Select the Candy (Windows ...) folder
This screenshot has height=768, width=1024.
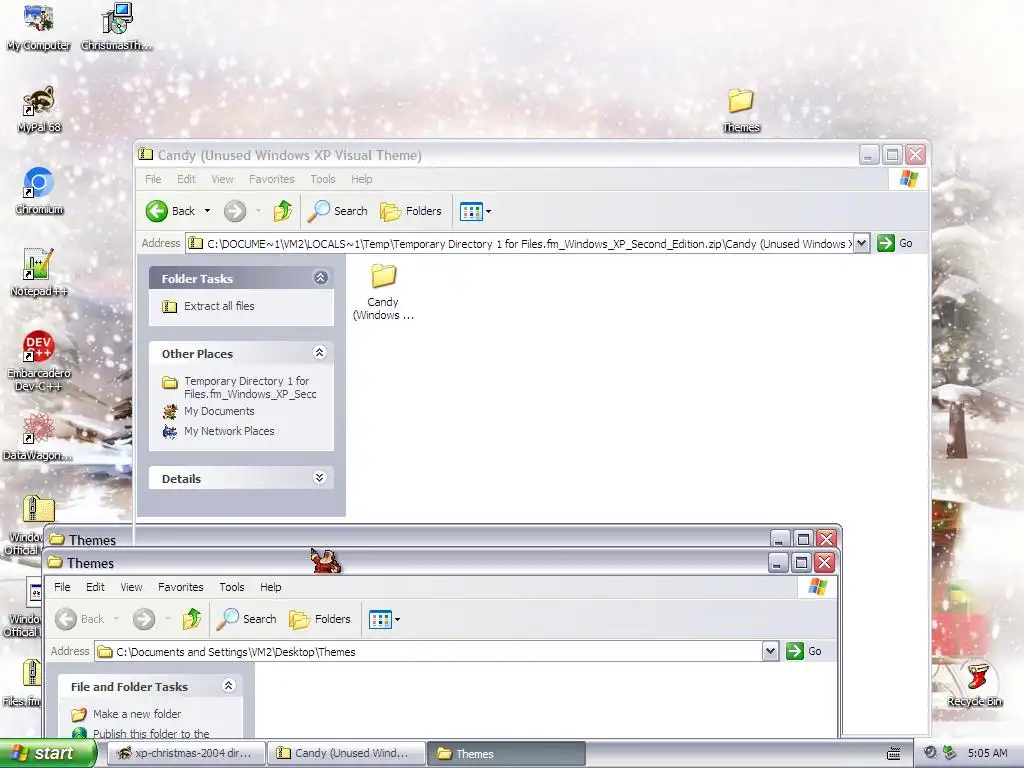[x=383, y=292]
